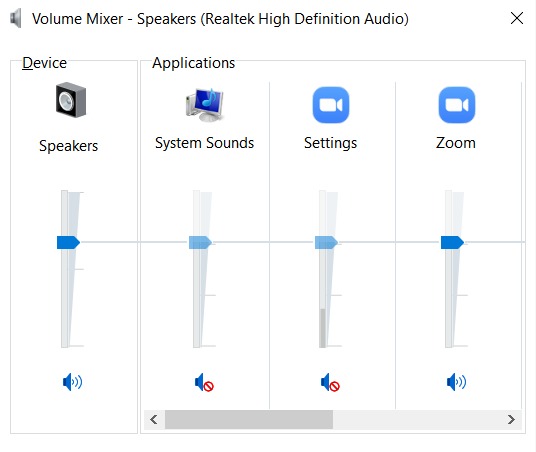Click the horizontal scrollbar thumb
Viewport: 536px width, 452px height.
249,420
